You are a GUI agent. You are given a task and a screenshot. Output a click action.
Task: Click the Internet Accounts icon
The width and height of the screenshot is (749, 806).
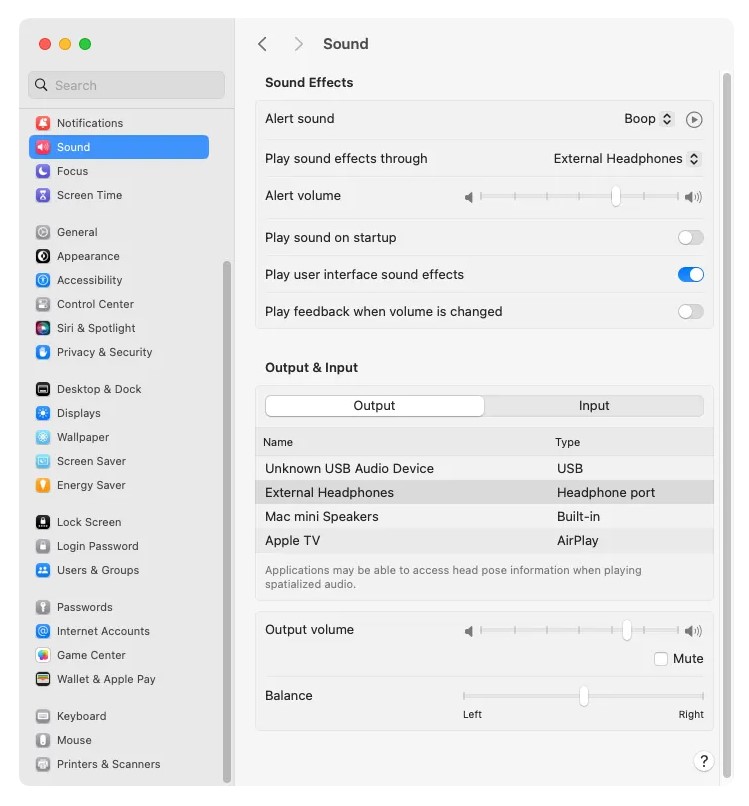tap(43, 631)
